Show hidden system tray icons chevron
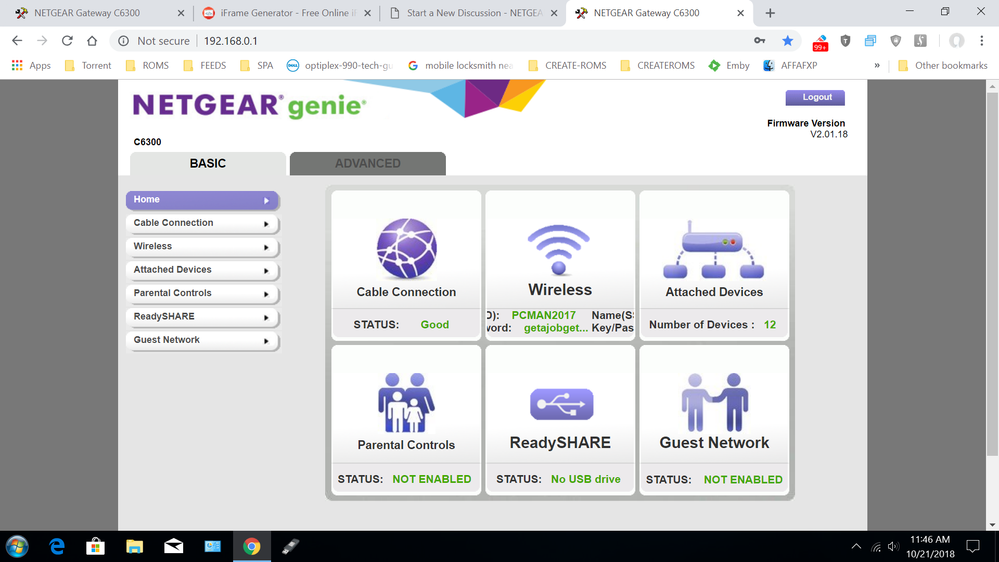Viewport: 999px width, 562px height. click(856, 547)
